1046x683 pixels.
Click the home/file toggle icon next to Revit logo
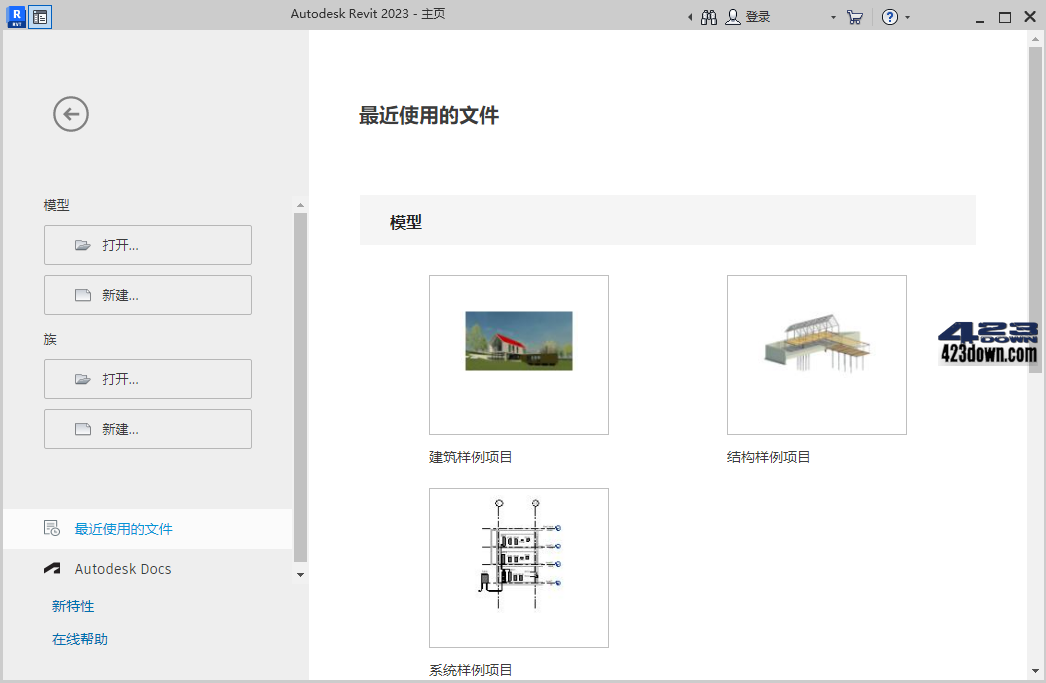pos(40,17)
